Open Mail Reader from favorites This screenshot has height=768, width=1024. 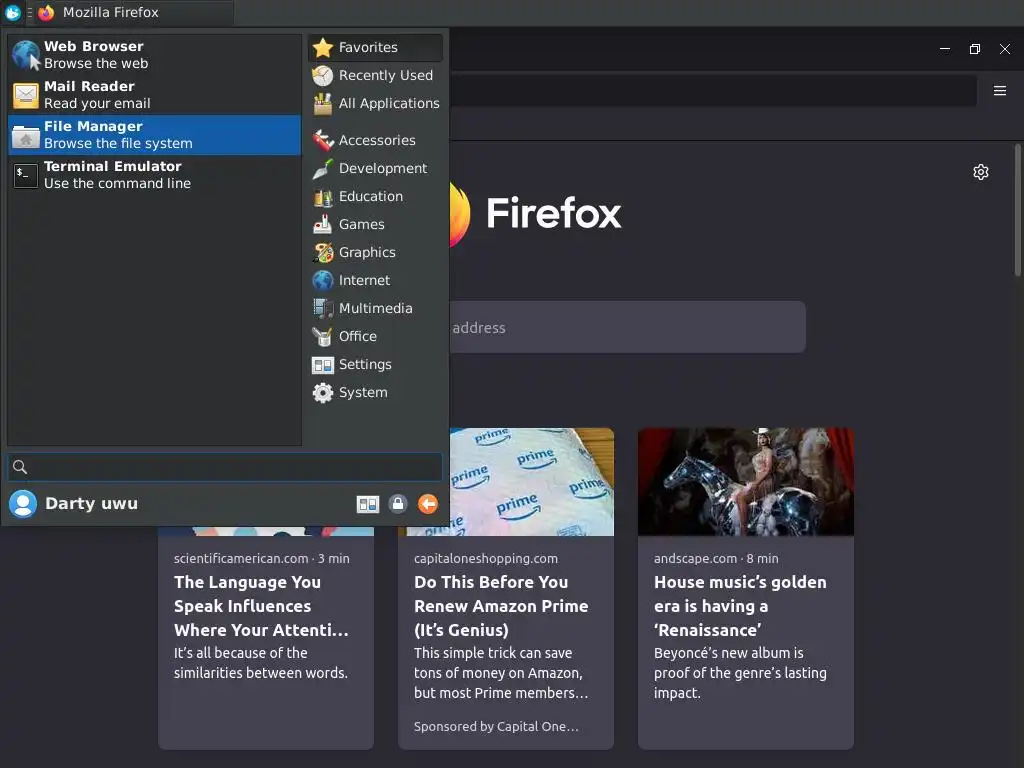[154, 95]
